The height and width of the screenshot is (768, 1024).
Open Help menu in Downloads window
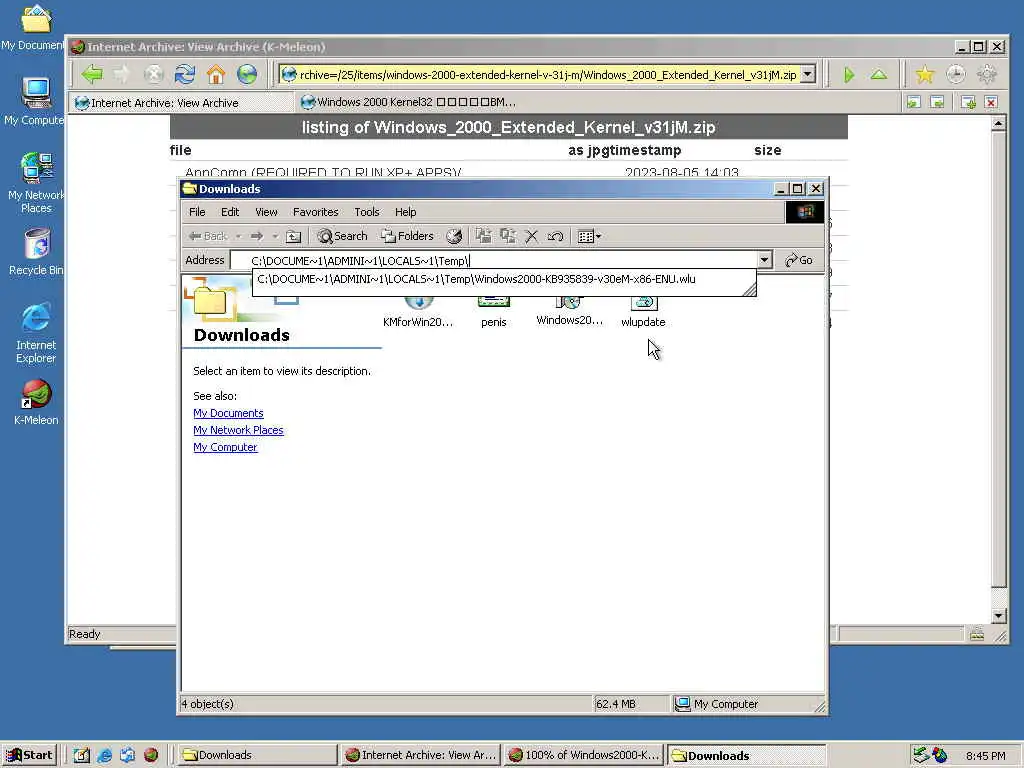click(x=405, y=212)
